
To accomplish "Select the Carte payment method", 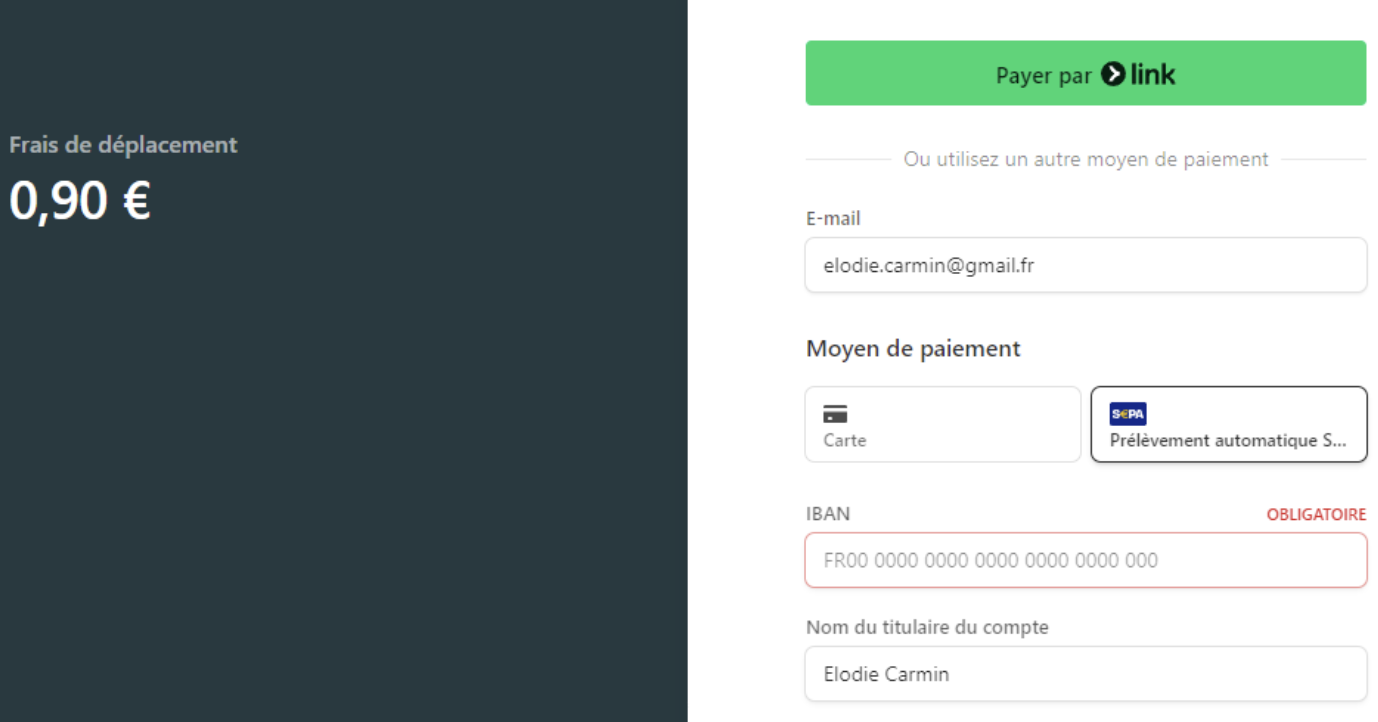I will tap(943, 425).
